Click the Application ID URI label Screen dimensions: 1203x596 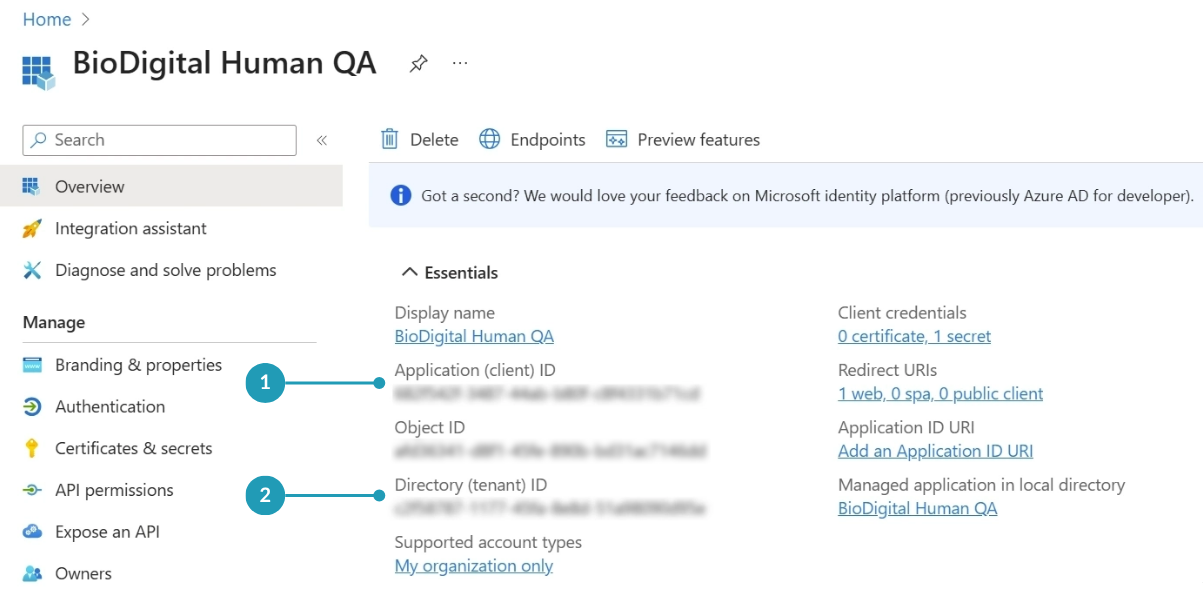[906, 428]
